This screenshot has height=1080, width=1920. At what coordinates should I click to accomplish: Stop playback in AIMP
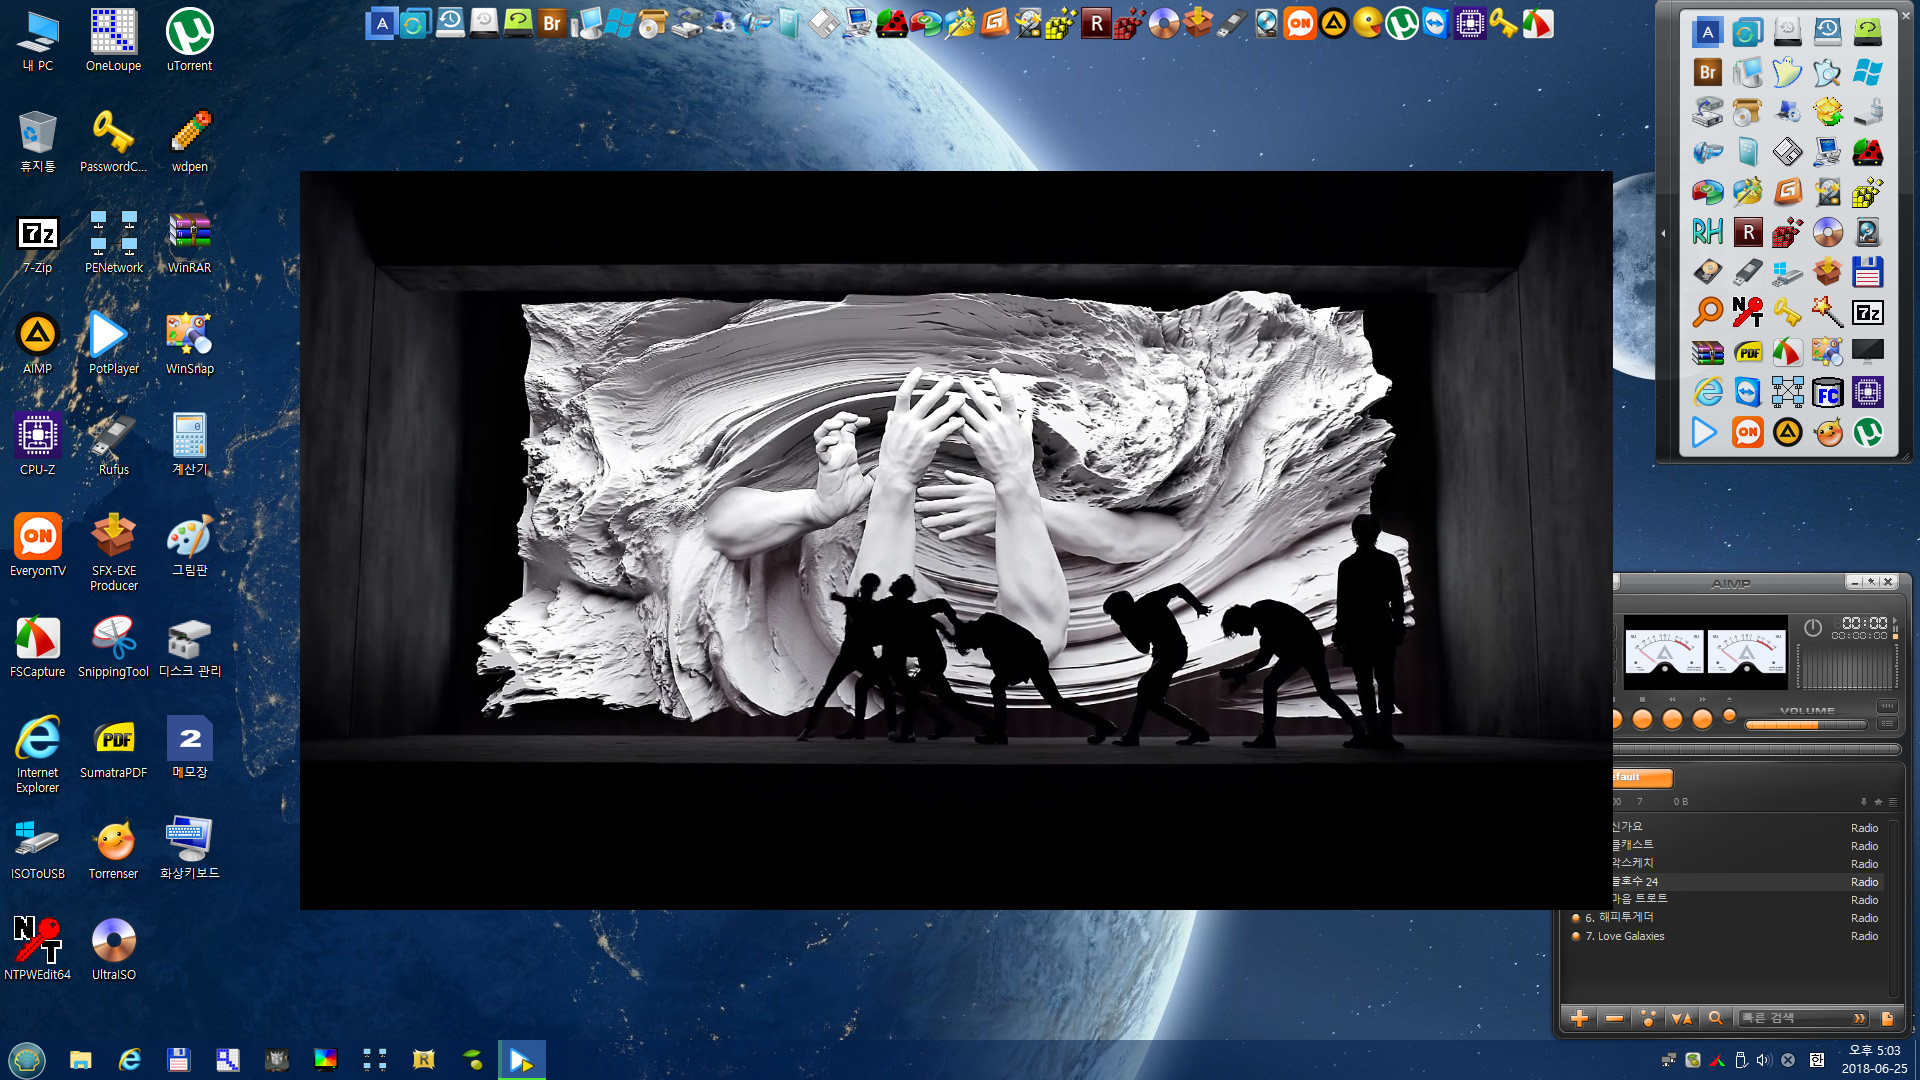1642,719
